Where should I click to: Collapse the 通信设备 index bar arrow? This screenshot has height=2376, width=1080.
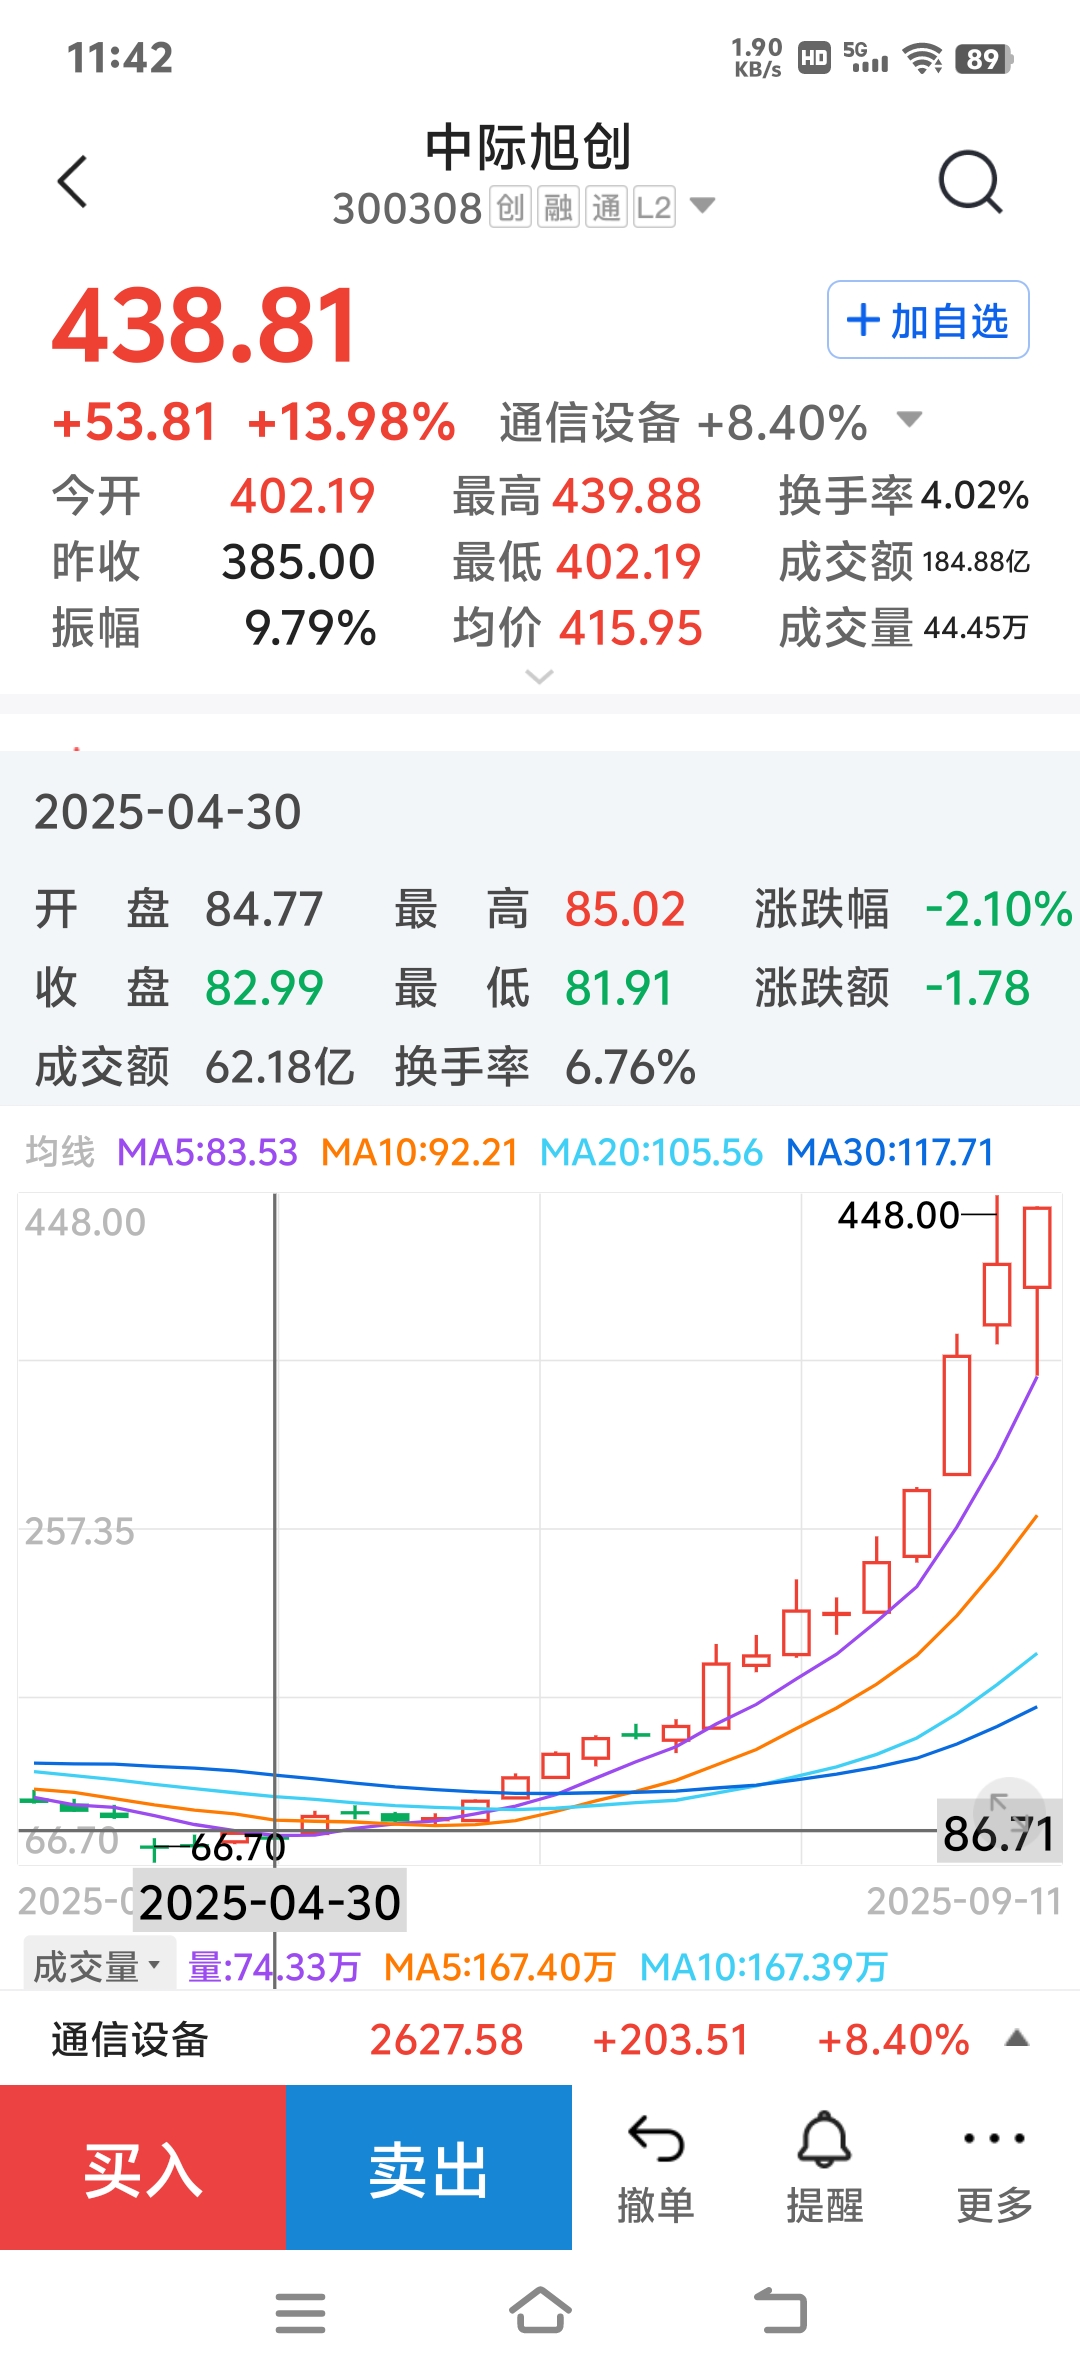(x=1017, y=2038)
